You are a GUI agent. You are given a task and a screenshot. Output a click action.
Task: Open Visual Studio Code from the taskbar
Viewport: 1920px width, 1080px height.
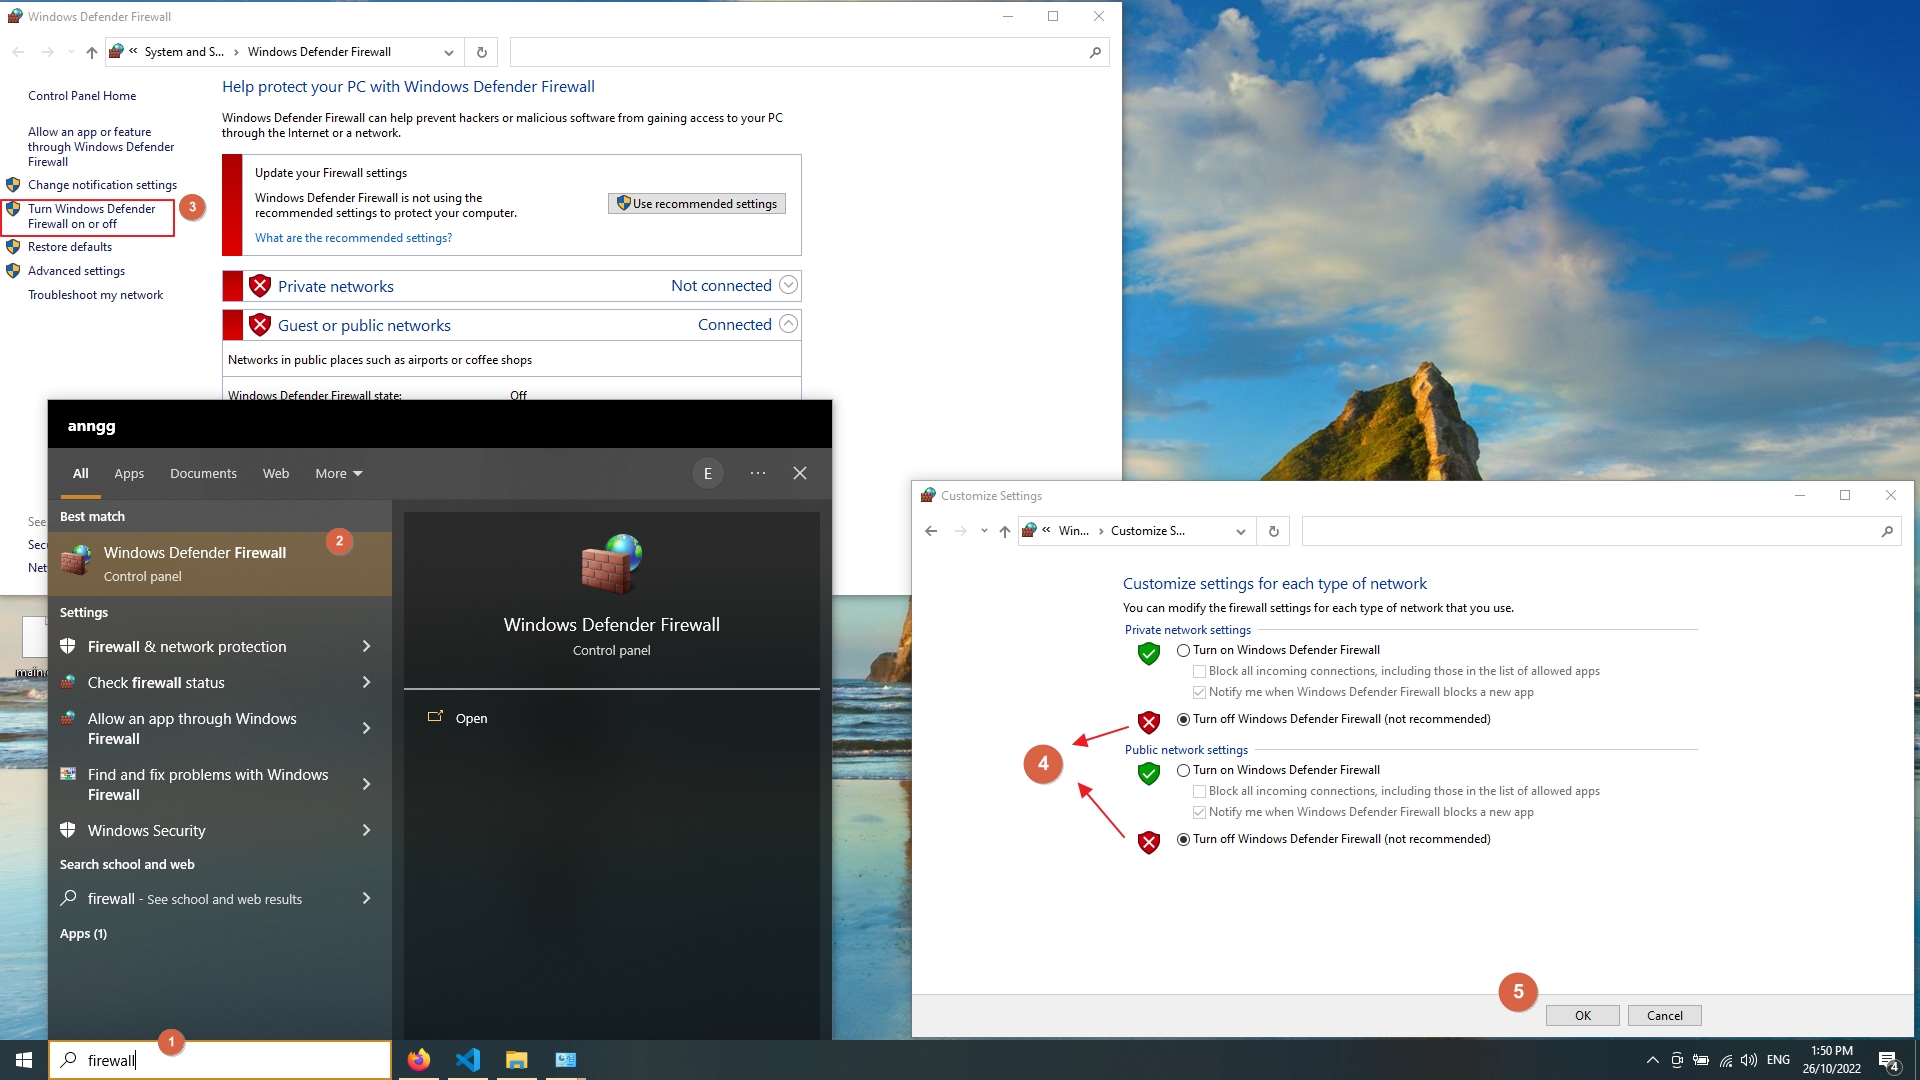click(468, 1060)
